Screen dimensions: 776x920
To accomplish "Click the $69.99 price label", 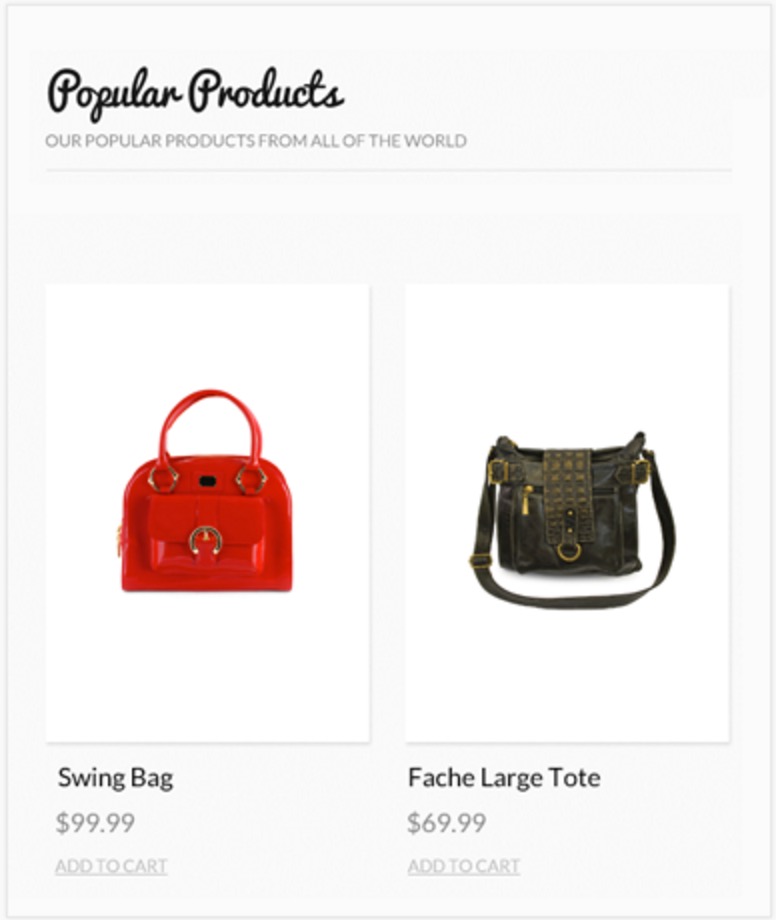I will click(447, 823).
